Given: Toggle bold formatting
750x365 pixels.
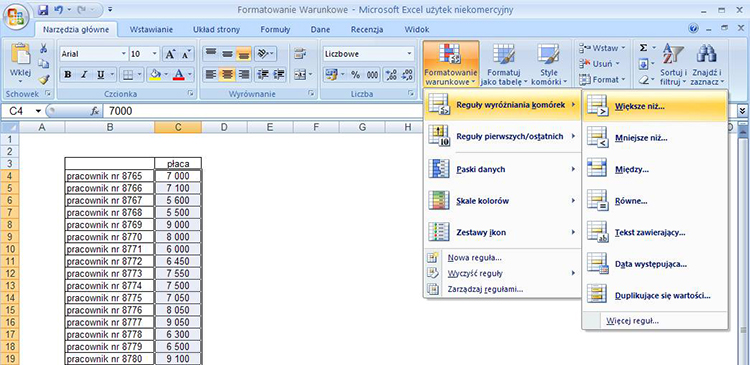Looking at the screenshot, I should [x=67, y=75].
